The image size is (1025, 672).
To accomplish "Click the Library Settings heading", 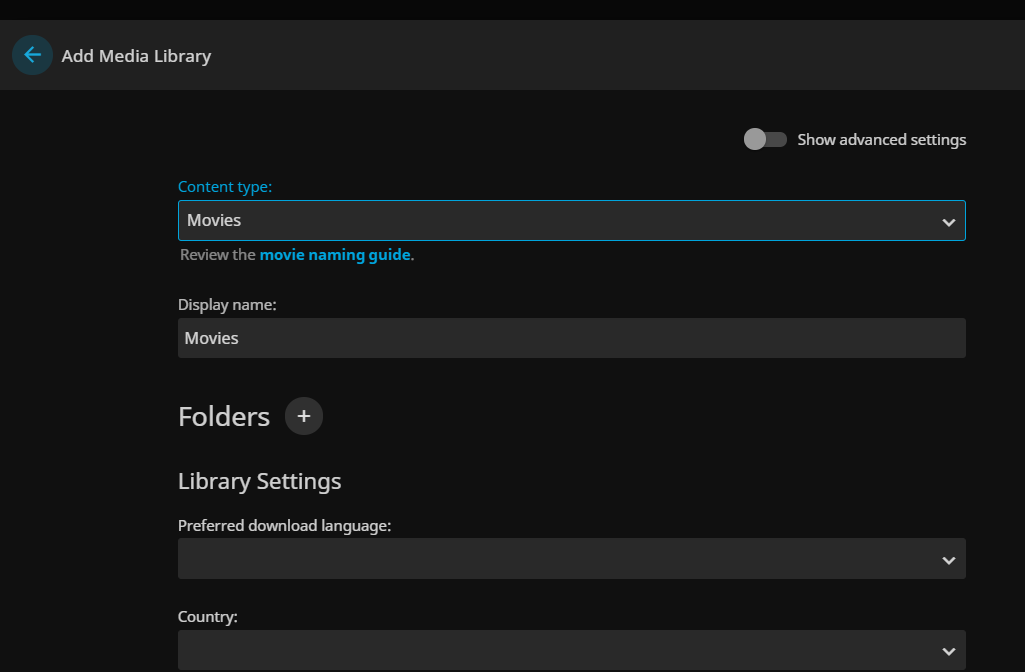I will pyautogui.click(x=260, y=481).
